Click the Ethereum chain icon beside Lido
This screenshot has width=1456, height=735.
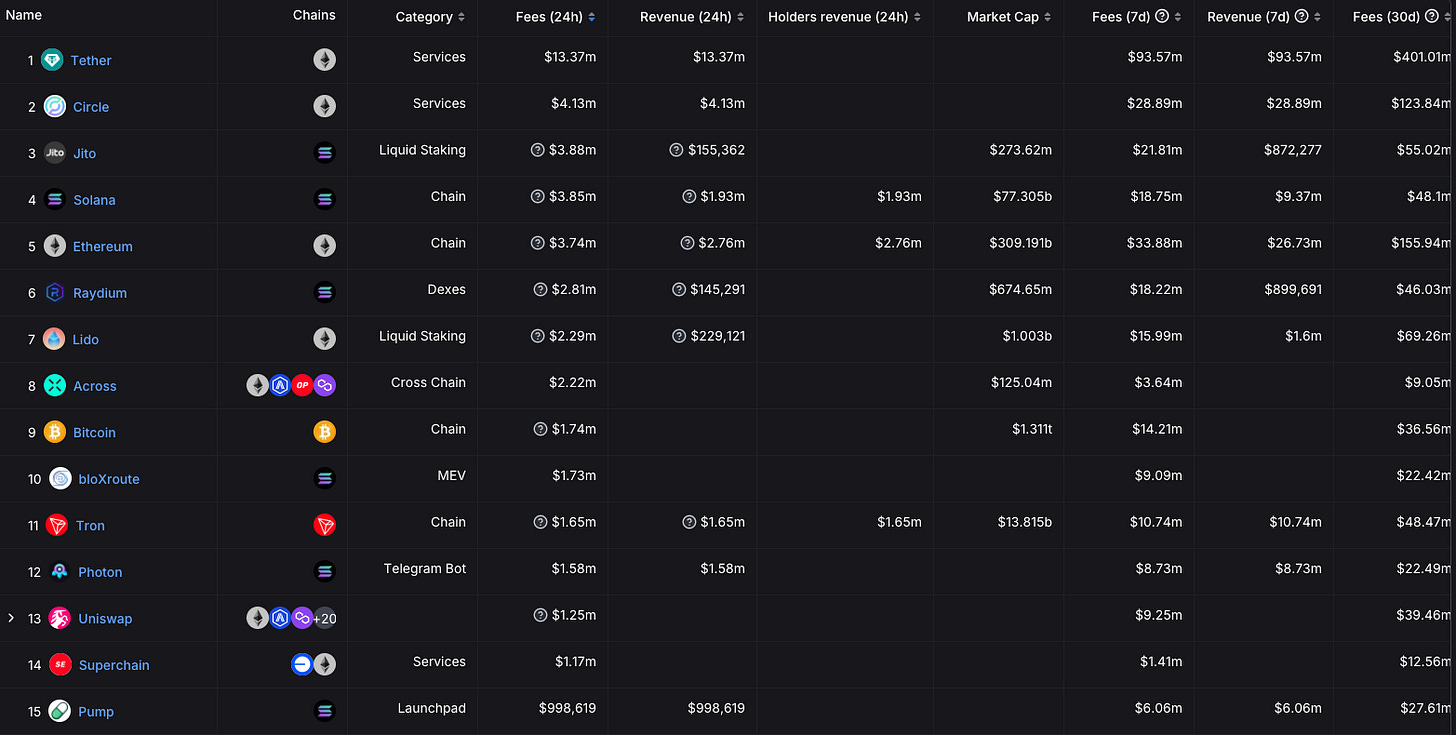tap(324, 338)
